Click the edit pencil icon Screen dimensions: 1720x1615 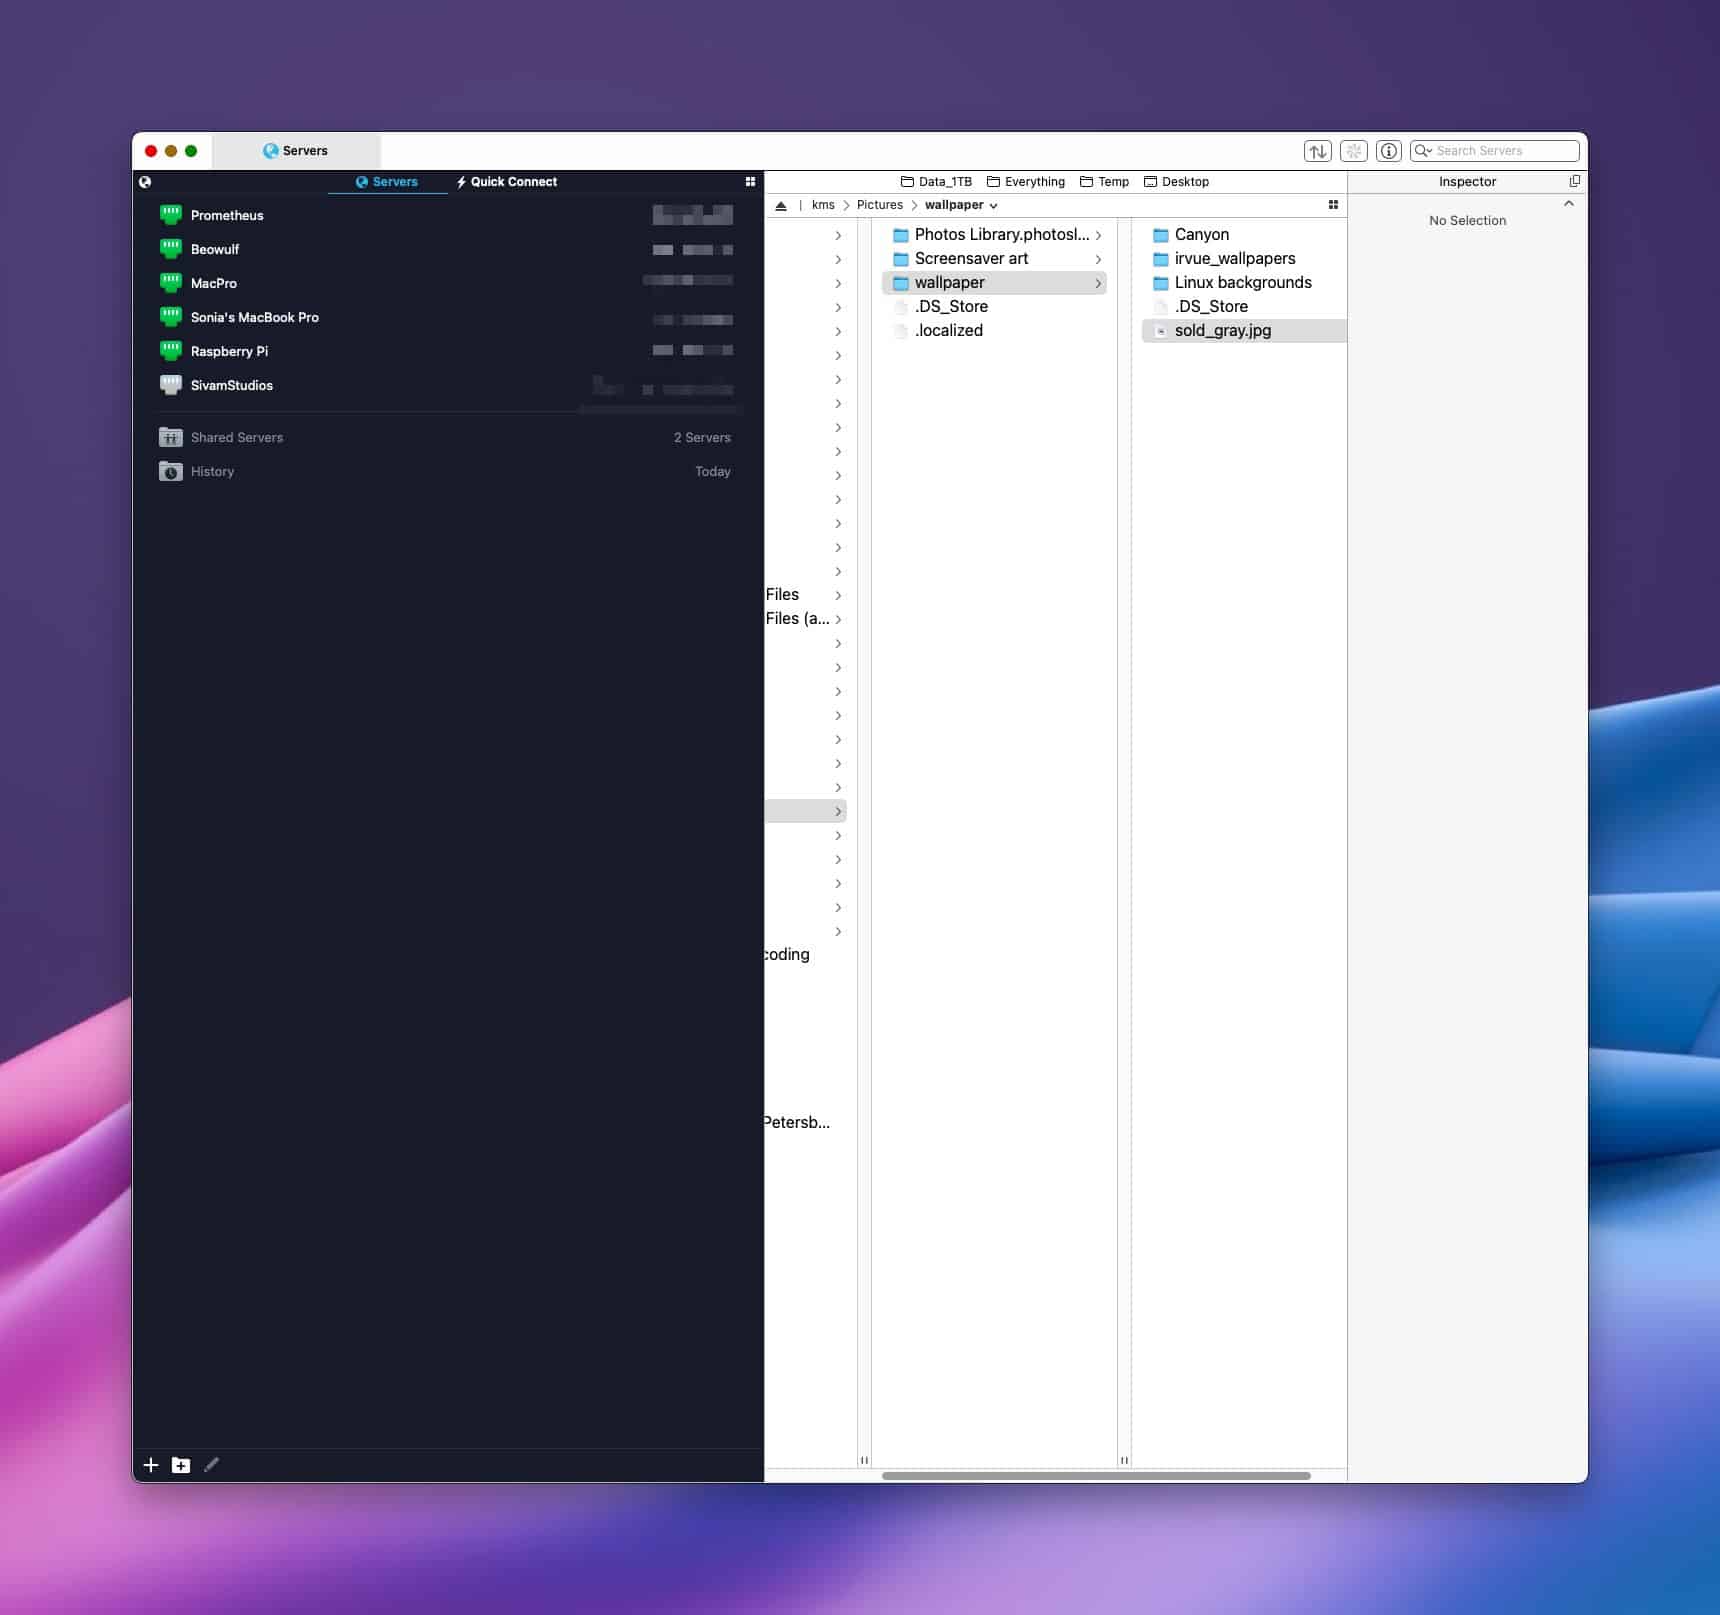[x=211, y=1465]
